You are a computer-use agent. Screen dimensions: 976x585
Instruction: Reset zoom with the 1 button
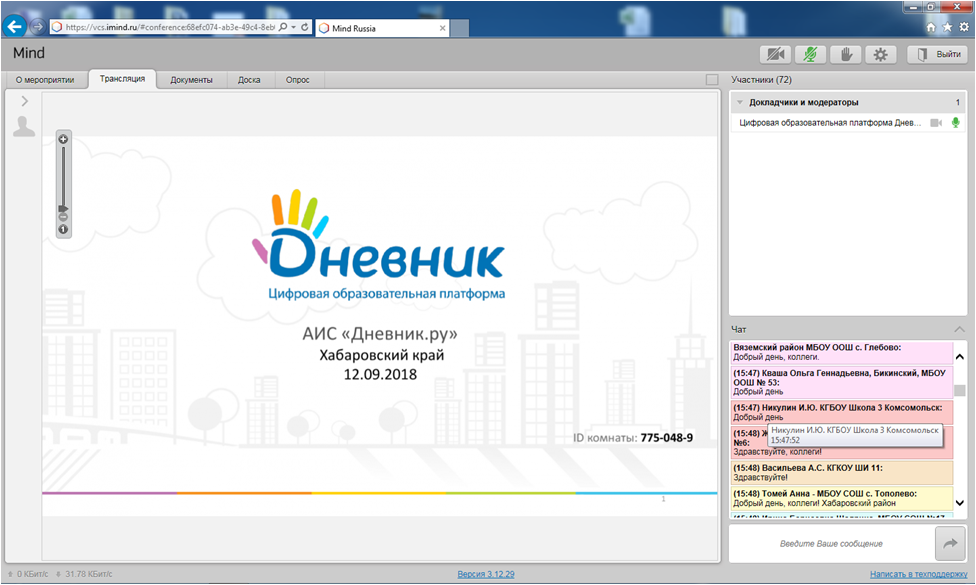pyautogui.click(x=63, y=230)
